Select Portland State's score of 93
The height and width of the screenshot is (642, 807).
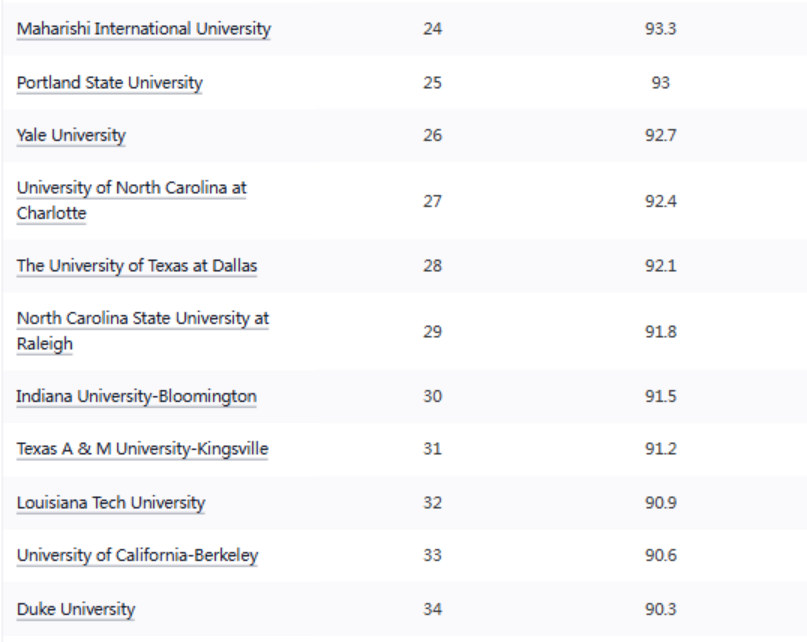(661, 83)
